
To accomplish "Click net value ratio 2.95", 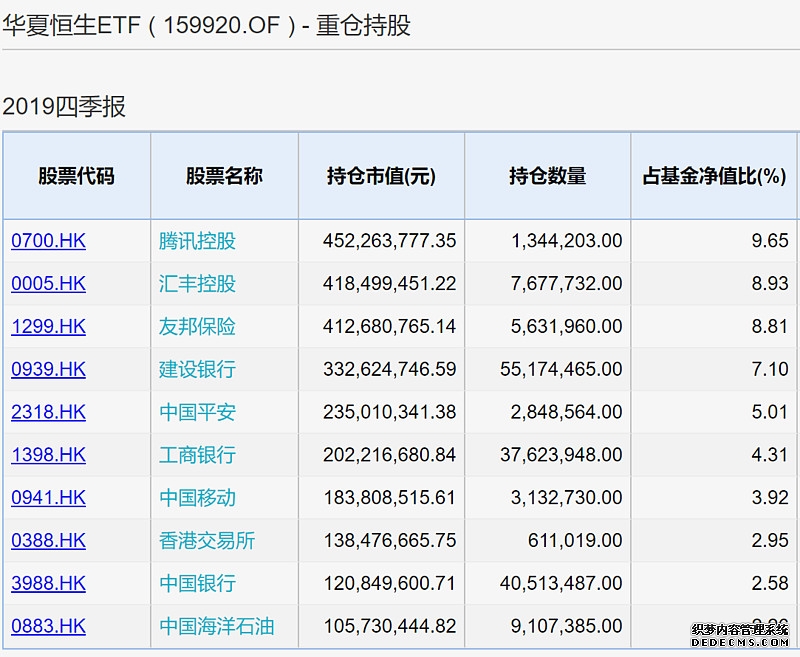I will point(770,541).
